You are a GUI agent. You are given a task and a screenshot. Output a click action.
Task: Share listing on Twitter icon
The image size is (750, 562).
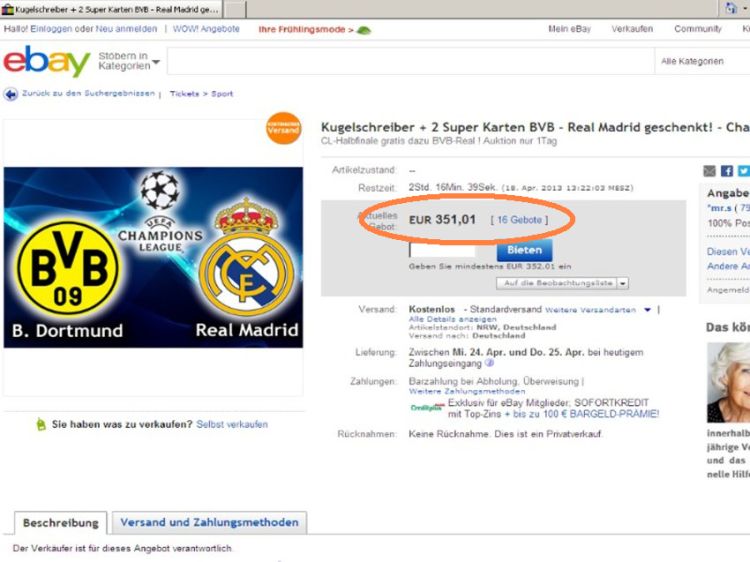tap(744, 171)
